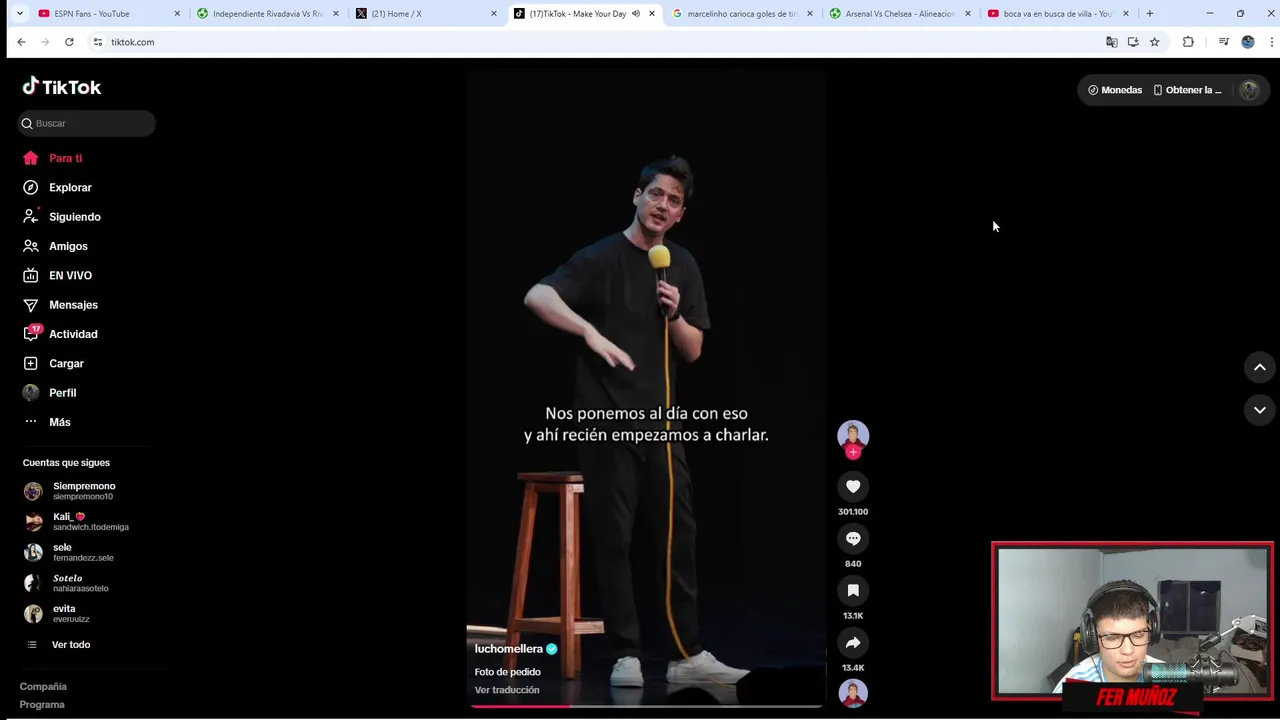1280x720 pixels.
Task: Bookmark the video with the save icon
Action: pyautogui.click(x=853, y=591)
